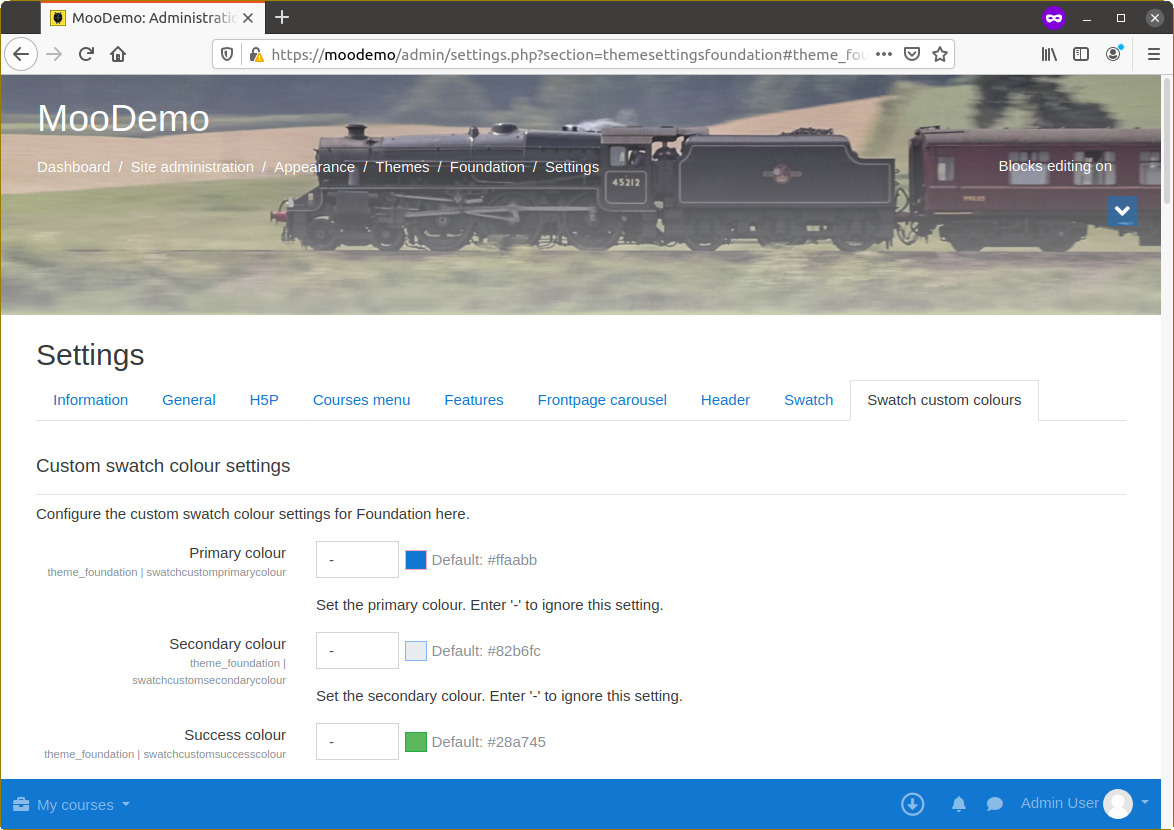Select the Features tab
The height and width of the screenshot is (830, 1174).
point(474,400)
